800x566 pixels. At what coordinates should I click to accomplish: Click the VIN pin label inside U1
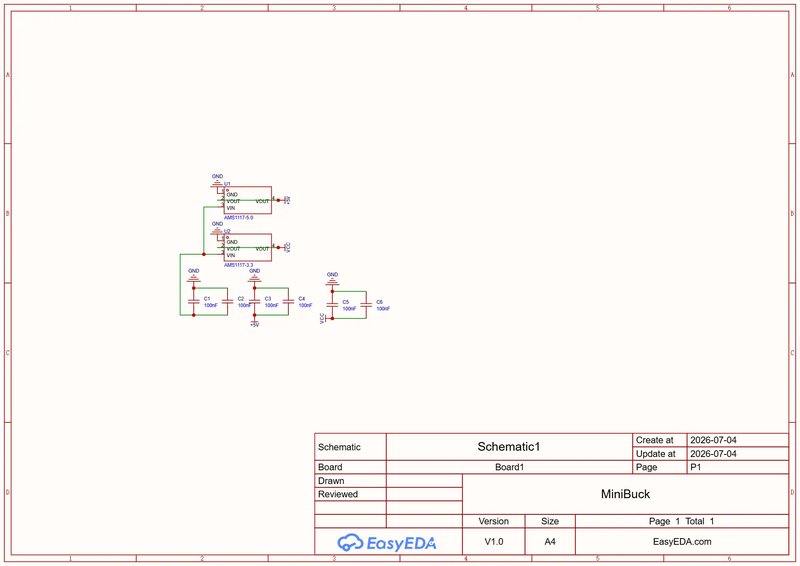pos(231,208)
